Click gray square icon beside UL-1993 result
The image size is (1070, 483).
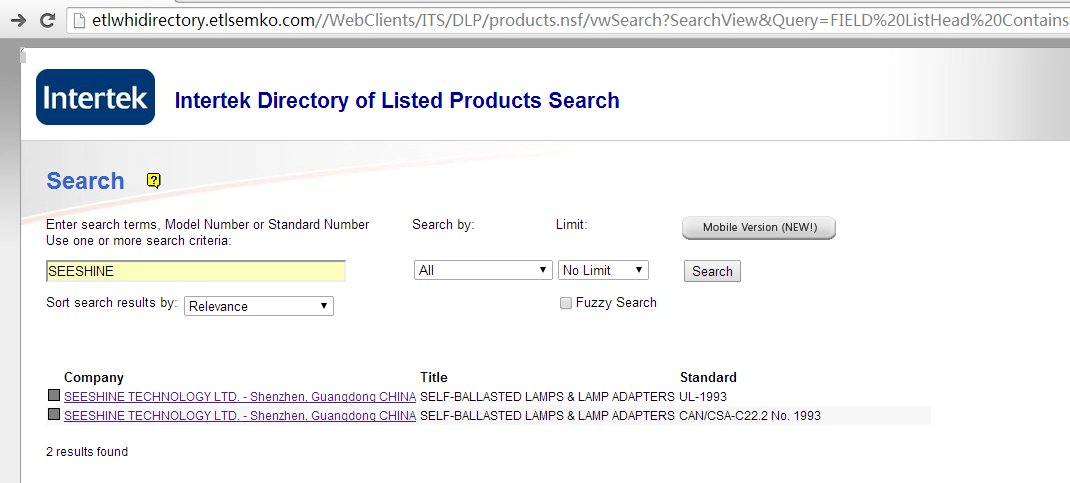click(54, 395)
